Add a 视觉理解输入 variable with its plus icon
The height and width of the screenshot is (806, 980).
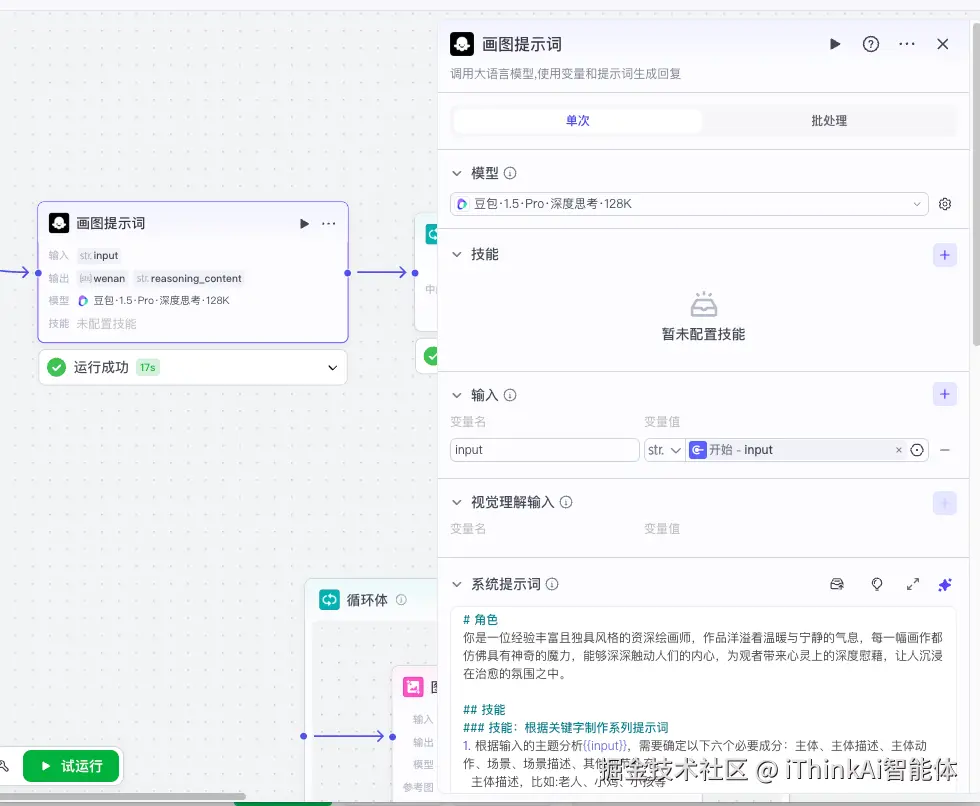(944, 503)
